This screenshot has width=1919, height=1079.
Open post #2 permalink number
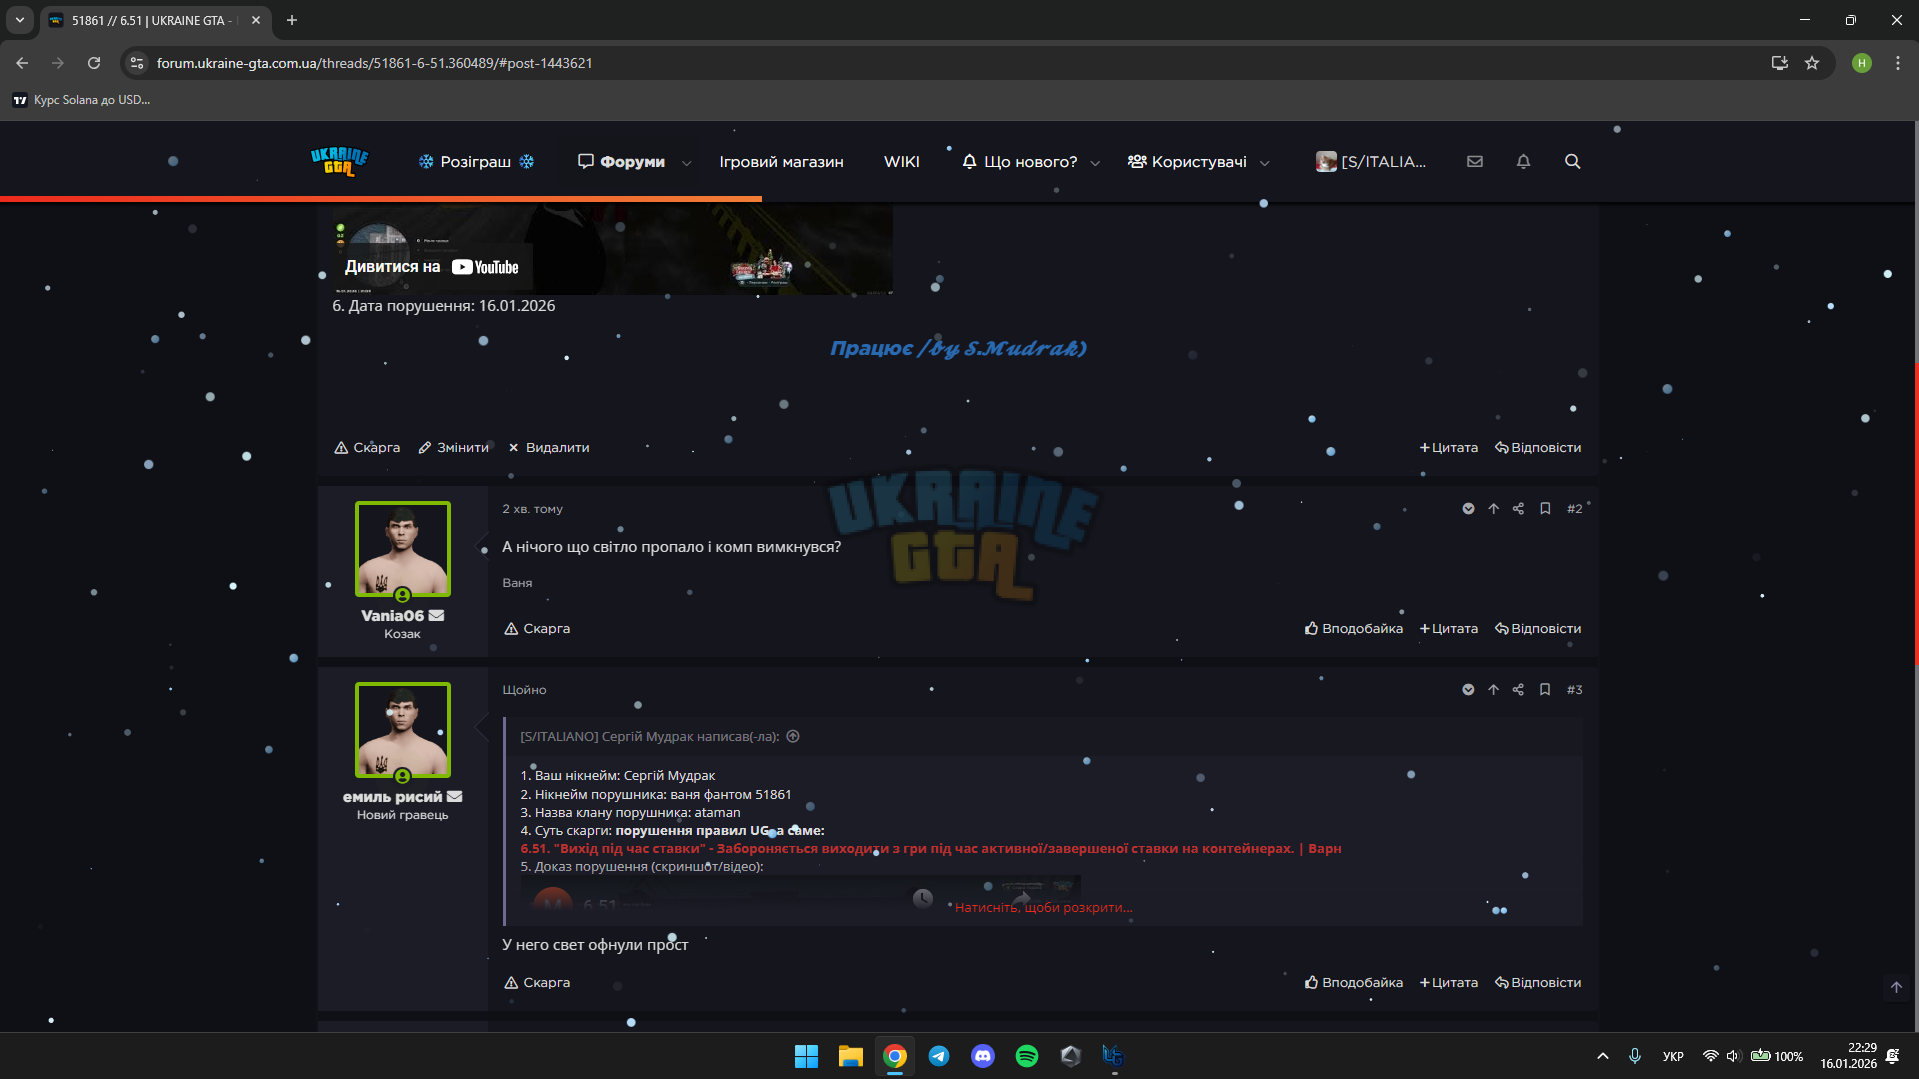tap(1575, 509)
